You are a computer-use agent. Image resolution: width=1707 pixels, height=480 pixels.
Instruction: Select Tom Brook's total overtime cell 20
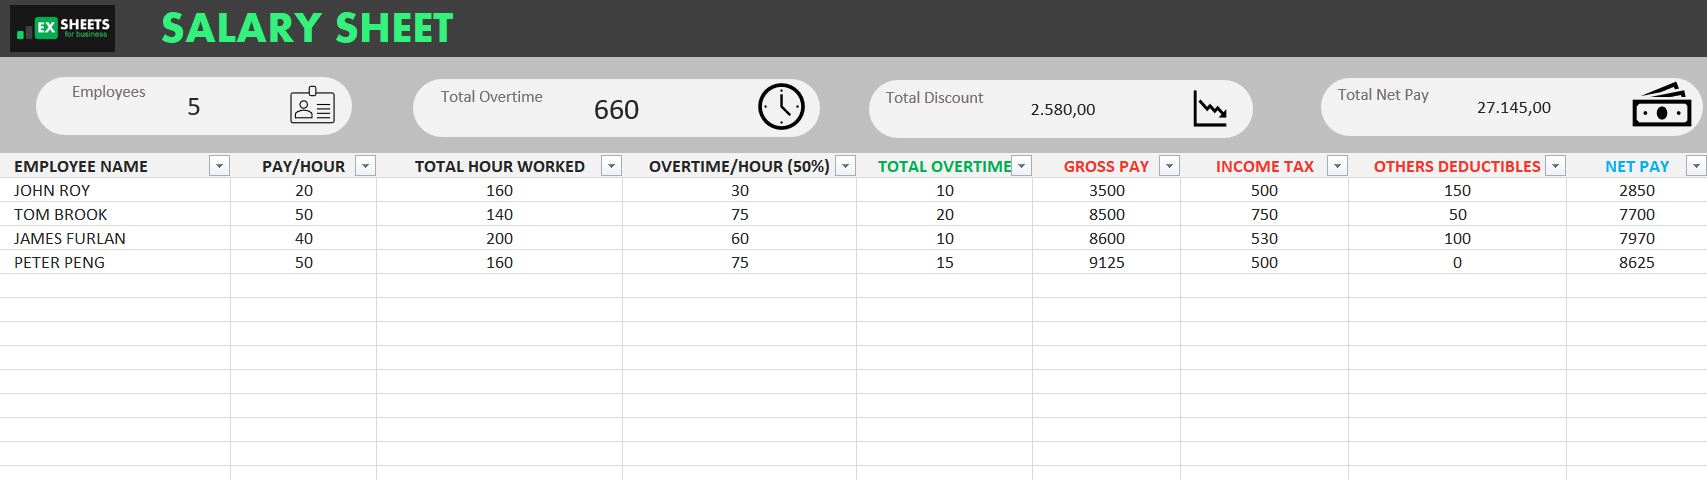tap(945, 214)
